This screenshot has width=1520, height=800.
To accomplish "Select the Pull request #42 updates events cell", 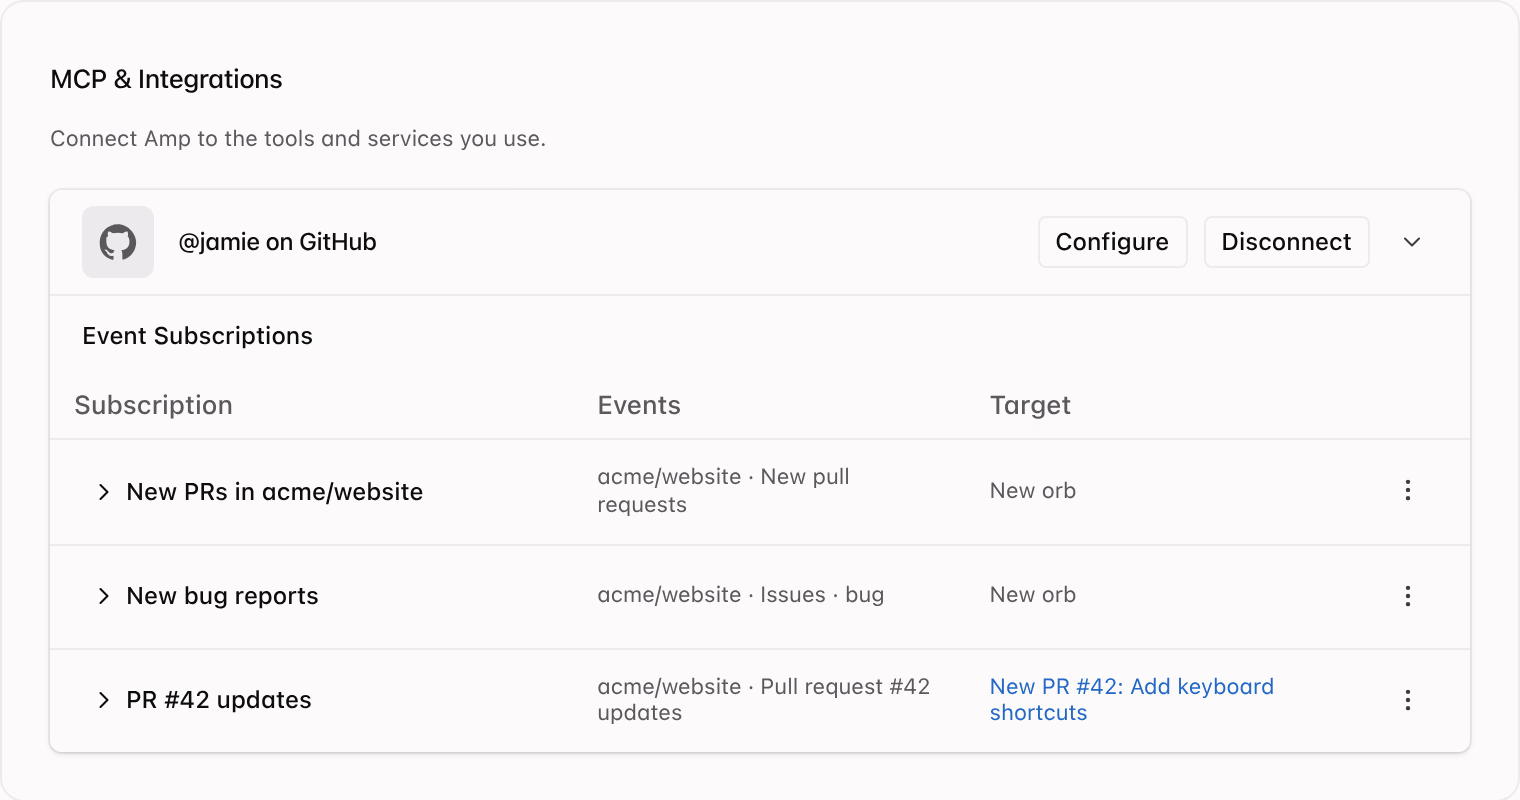I will 763,699.
